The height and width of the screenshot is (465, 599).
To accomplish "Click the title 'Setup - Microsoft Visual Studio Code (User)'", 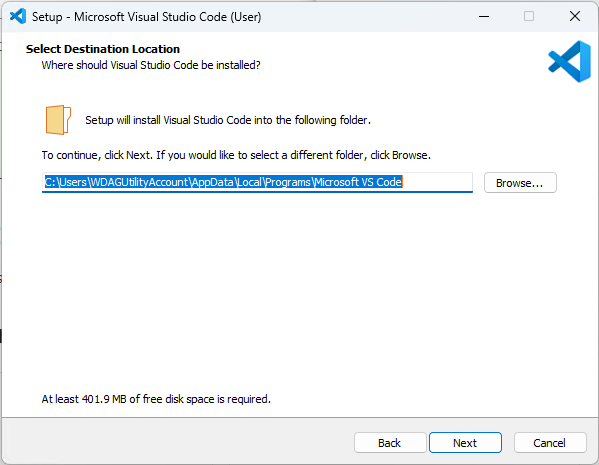I will tap(147, 17).
